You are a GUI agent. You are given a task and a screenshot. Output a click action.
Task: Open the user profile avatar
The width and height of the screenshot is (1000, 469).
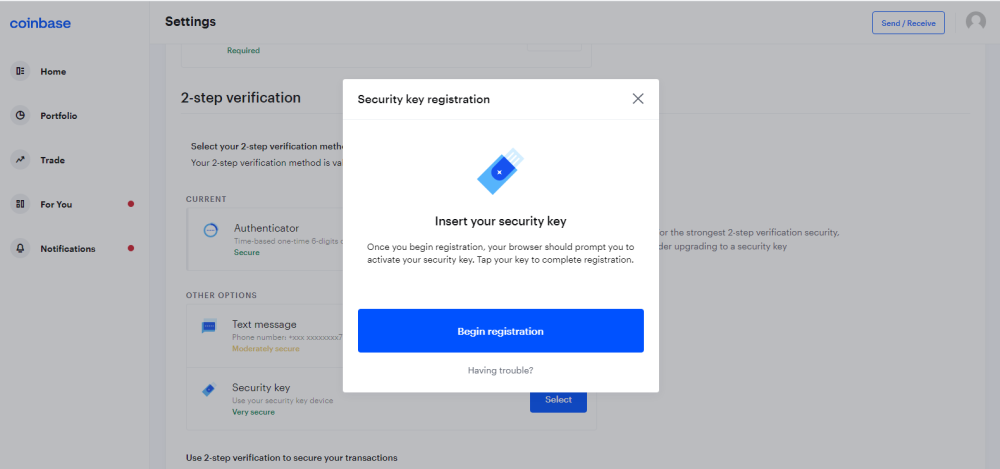(976, 22)
